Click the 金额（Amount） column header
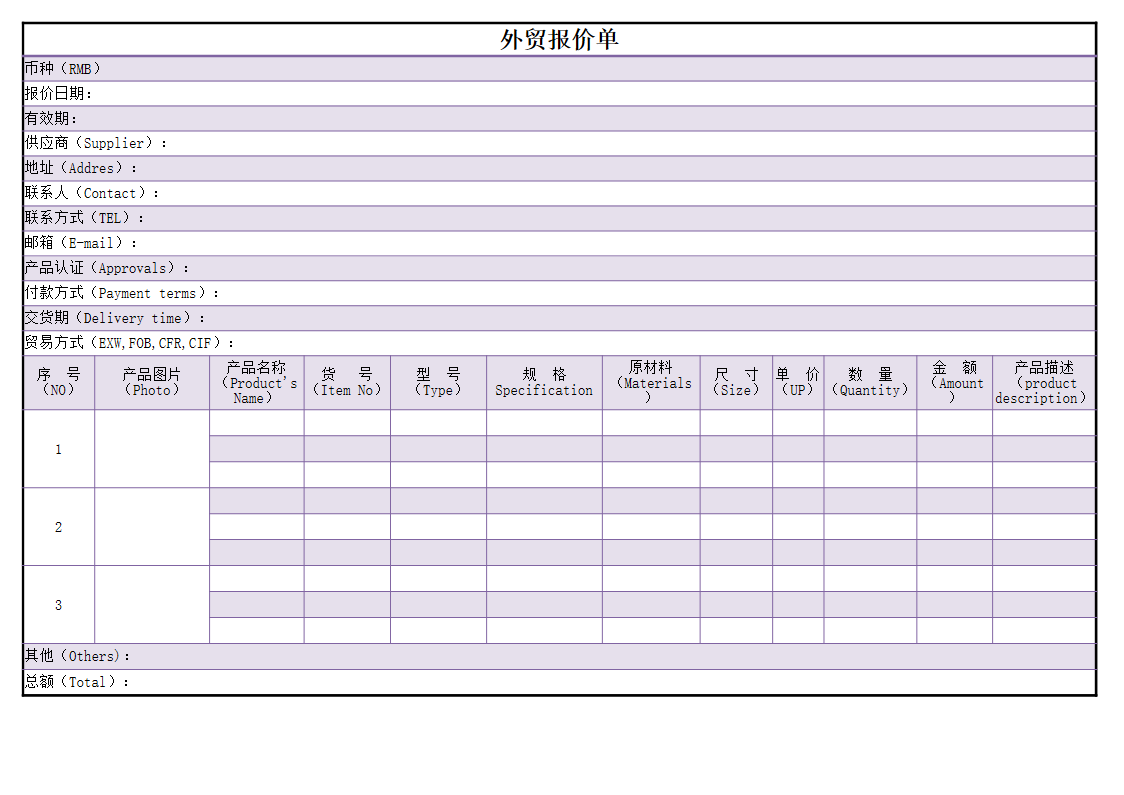 point(955,383)
